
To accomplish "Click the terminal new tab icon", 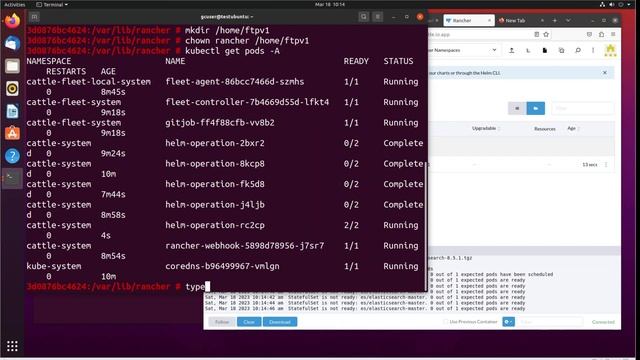I will coord(34,17).
